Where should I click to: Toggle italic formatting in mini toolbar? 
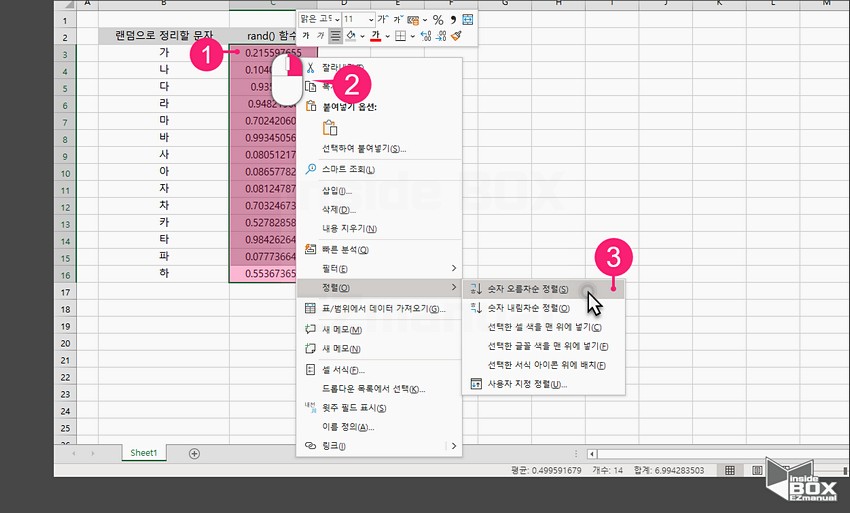coord(320,36)
